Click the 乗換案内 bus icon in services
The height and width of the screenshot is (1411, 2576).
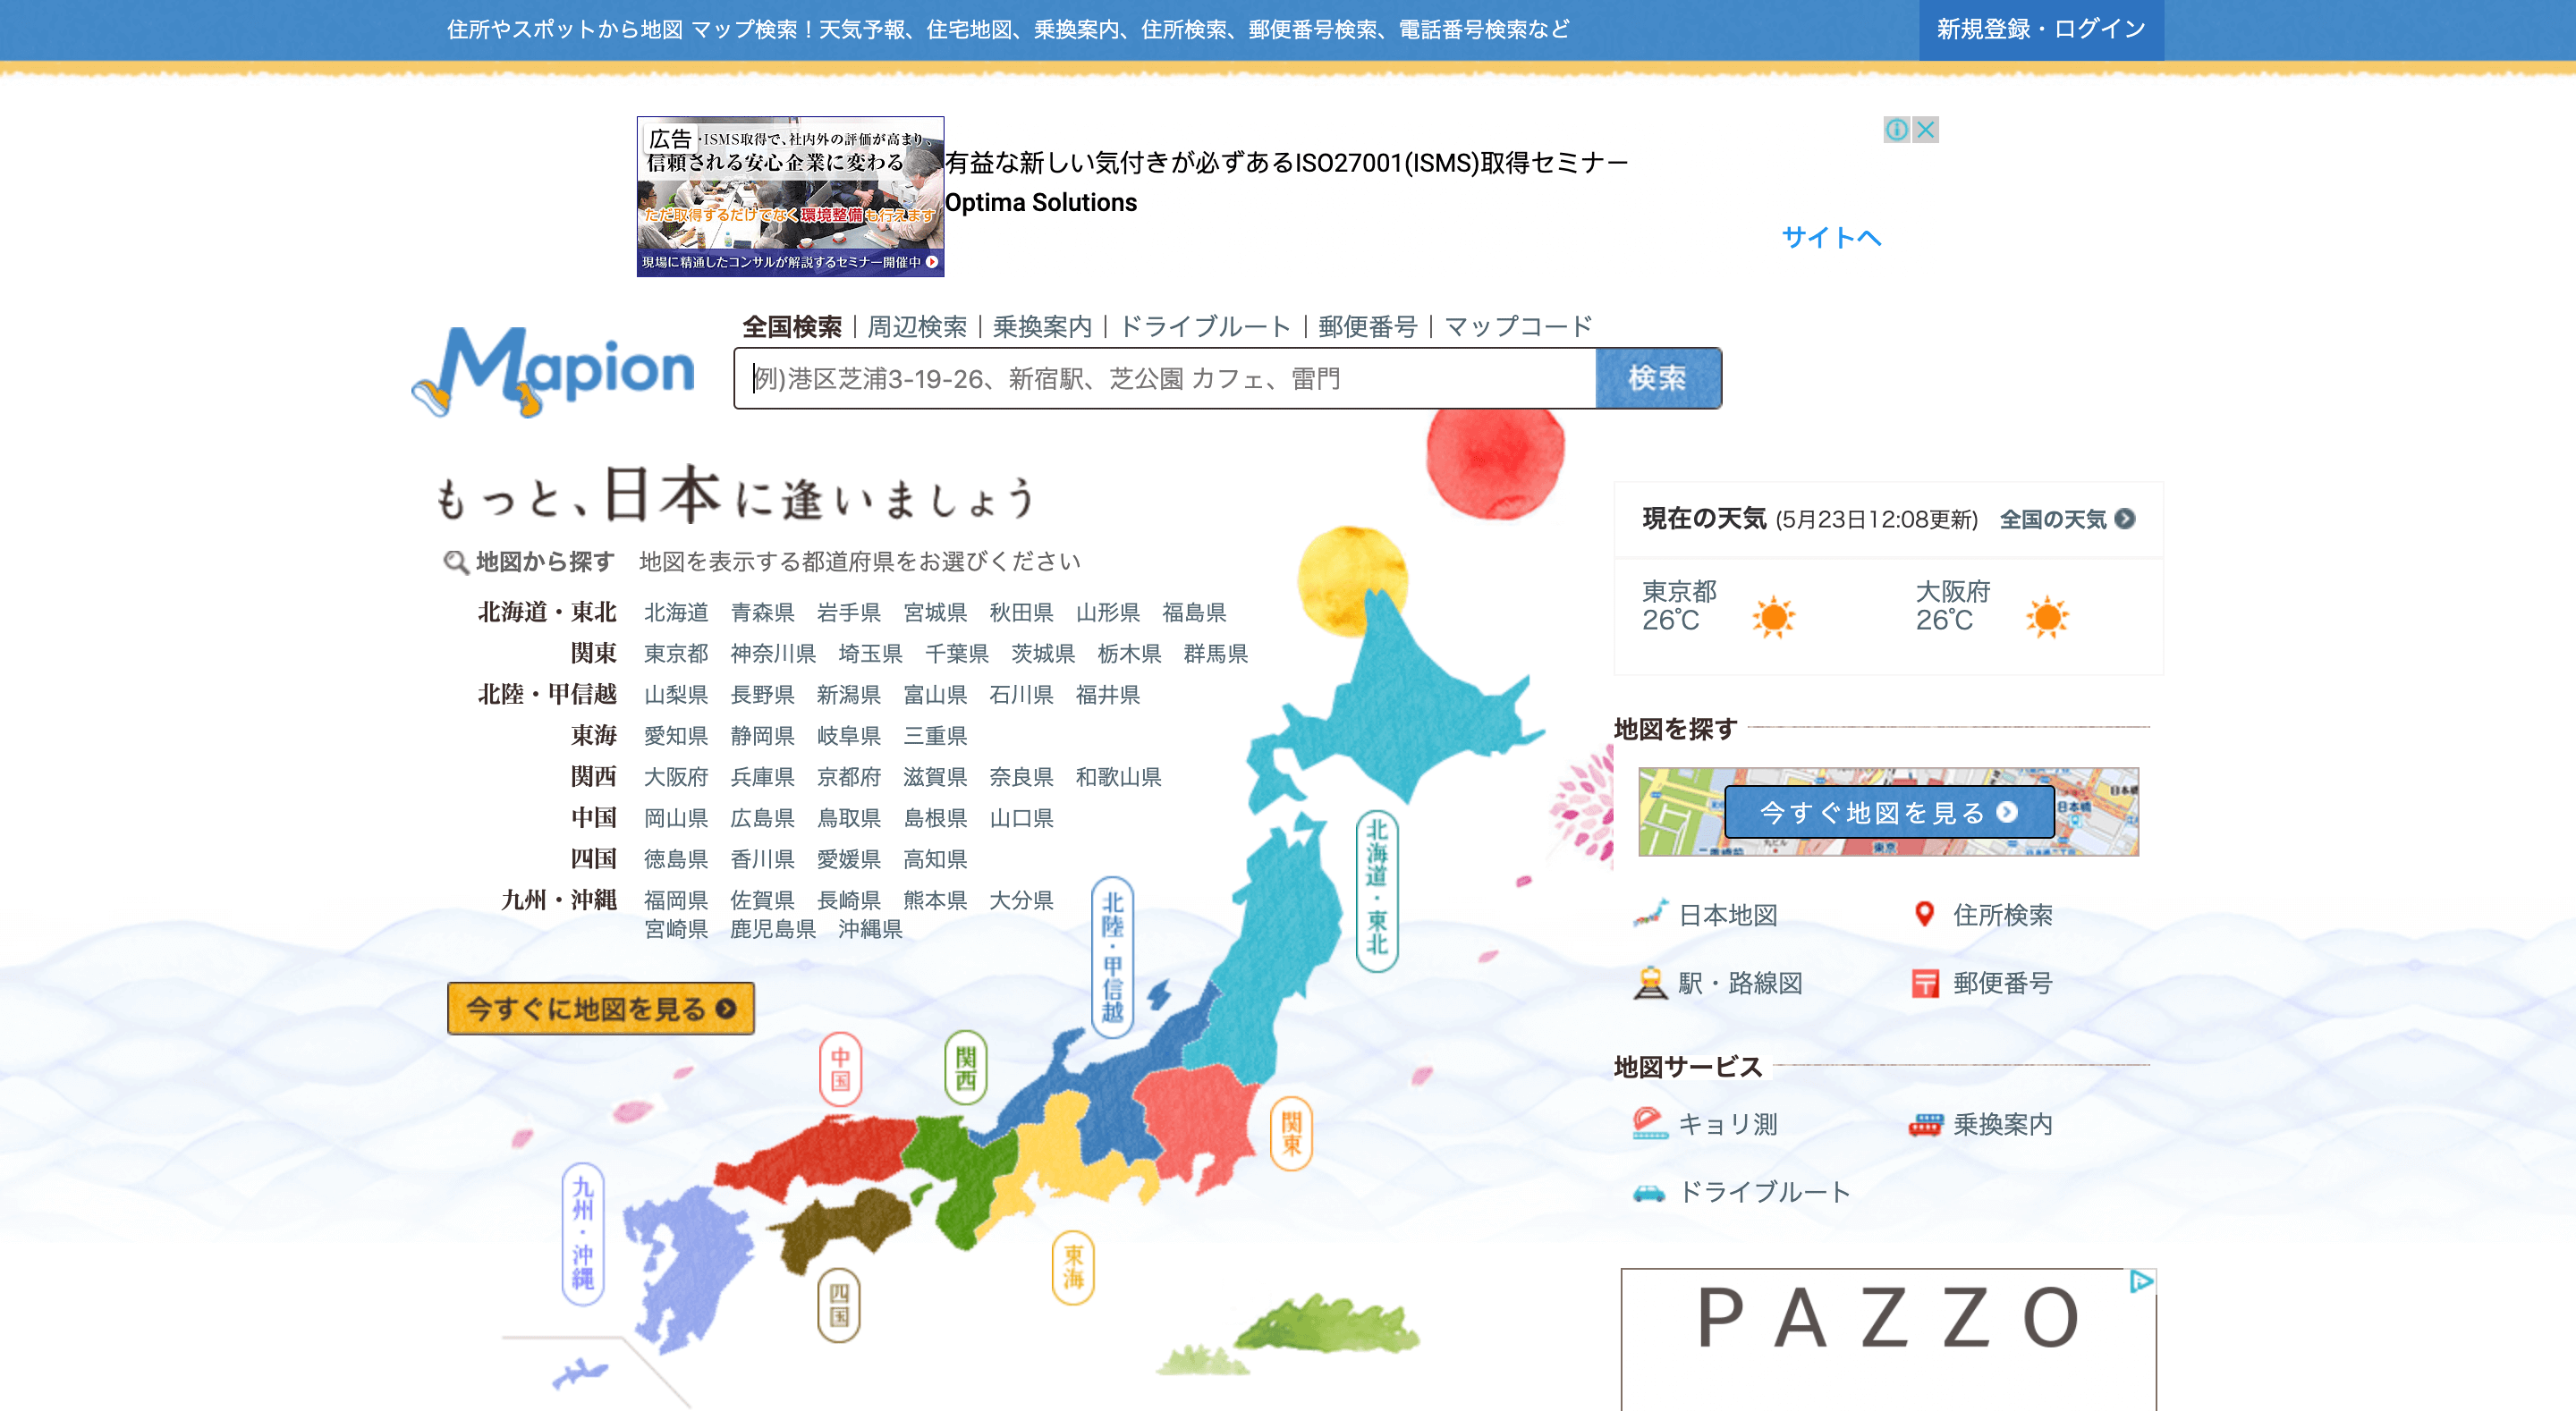(x=1925, y=1125)
